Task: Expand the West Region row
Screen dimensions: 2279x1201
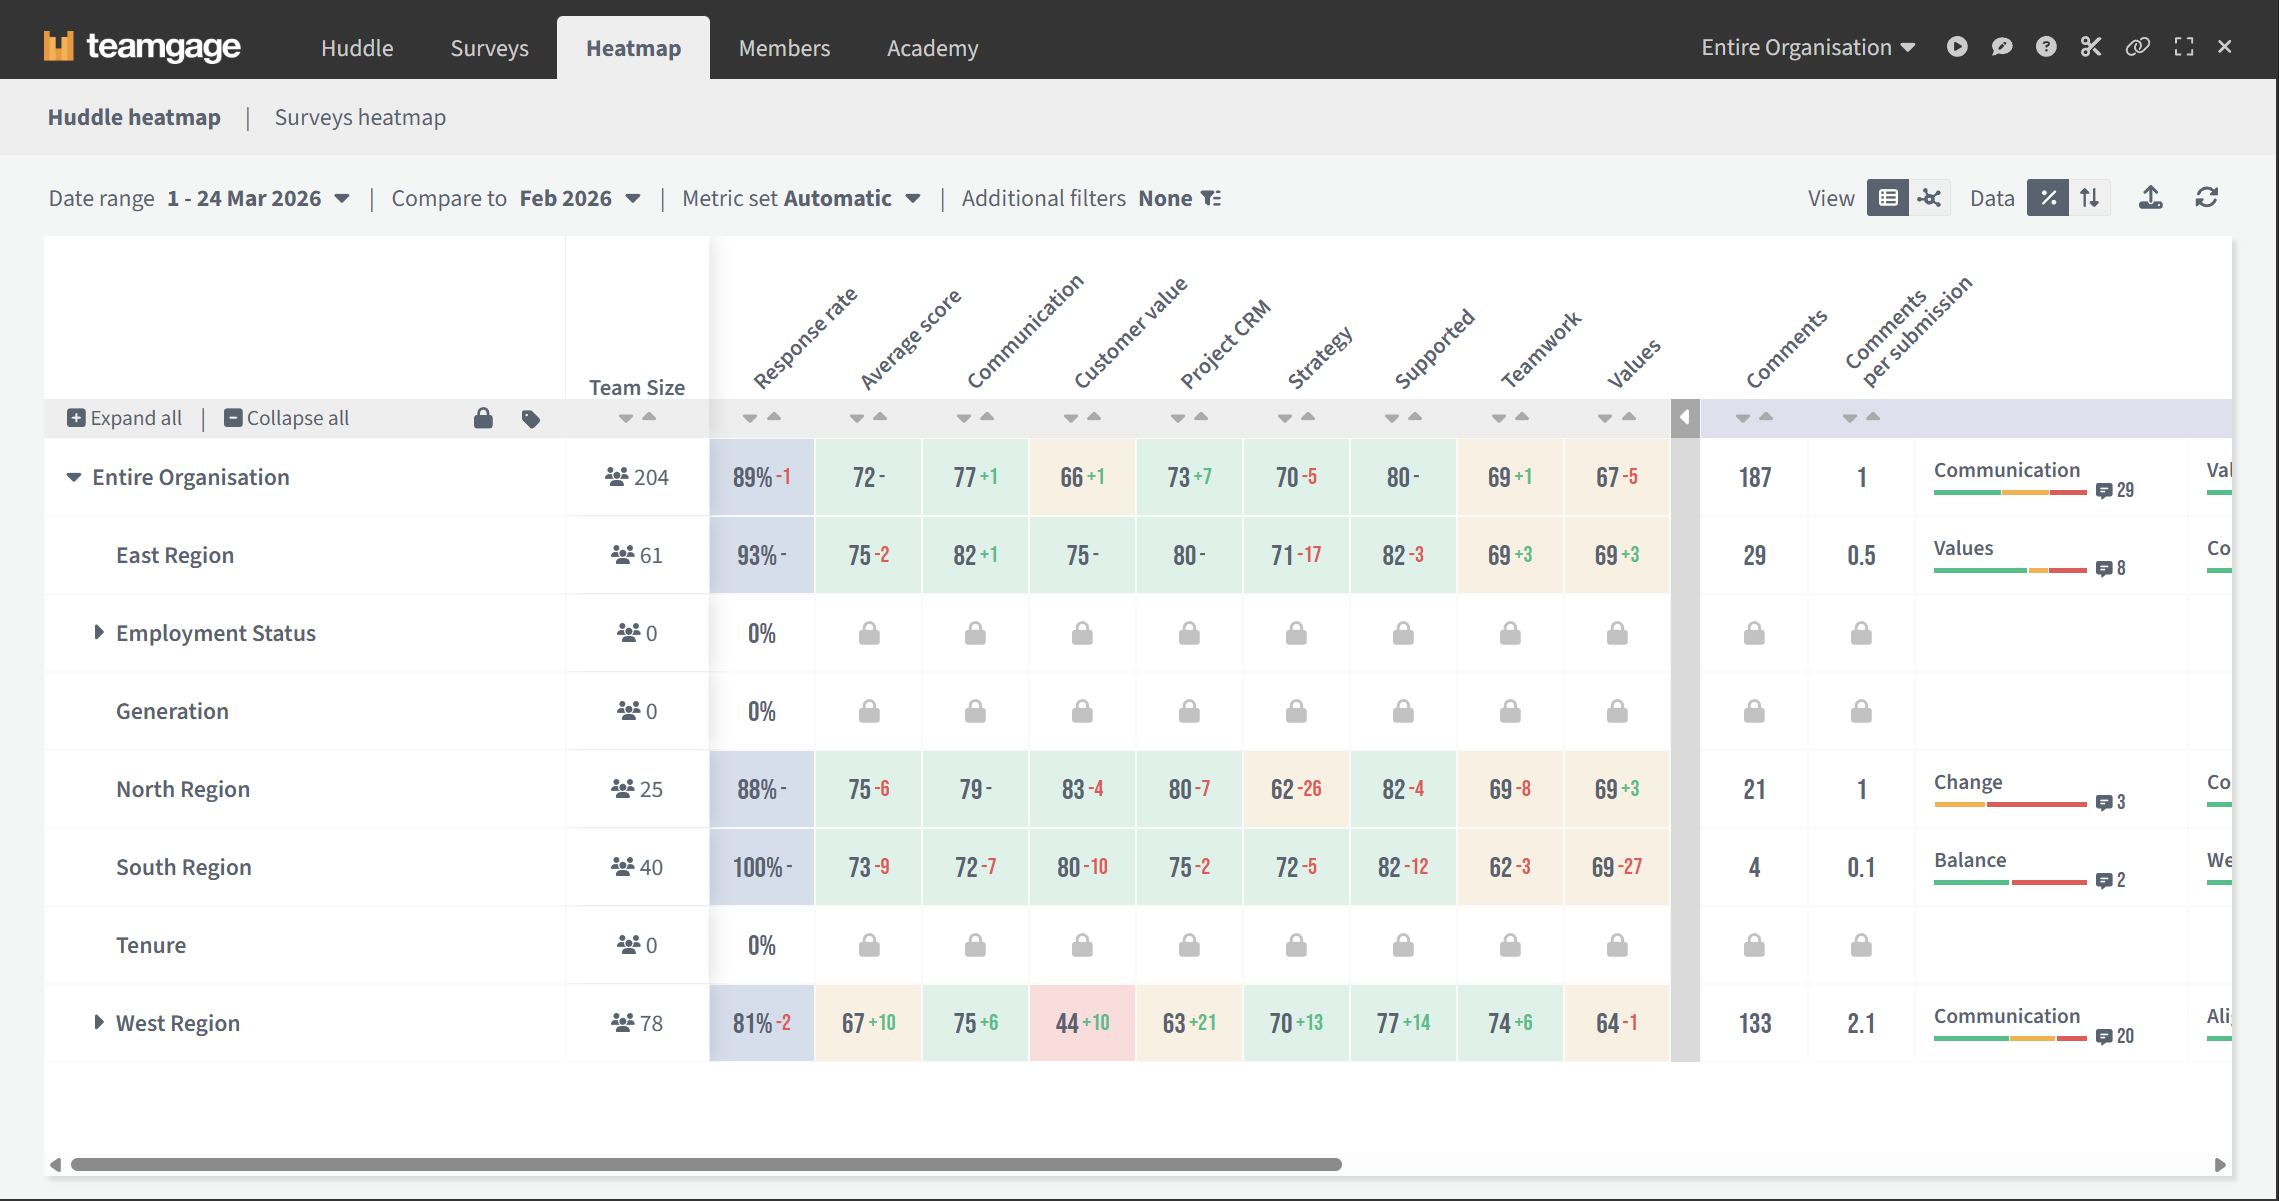Action: (x=98, y=1022)
